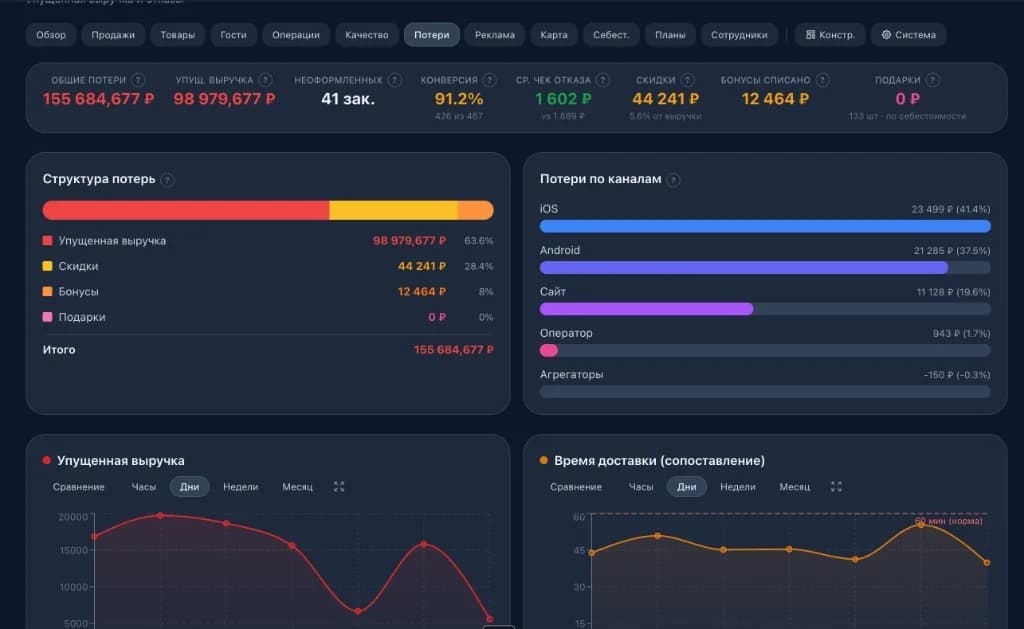Click red segment of loss structure bar

(x=186, y=210)
